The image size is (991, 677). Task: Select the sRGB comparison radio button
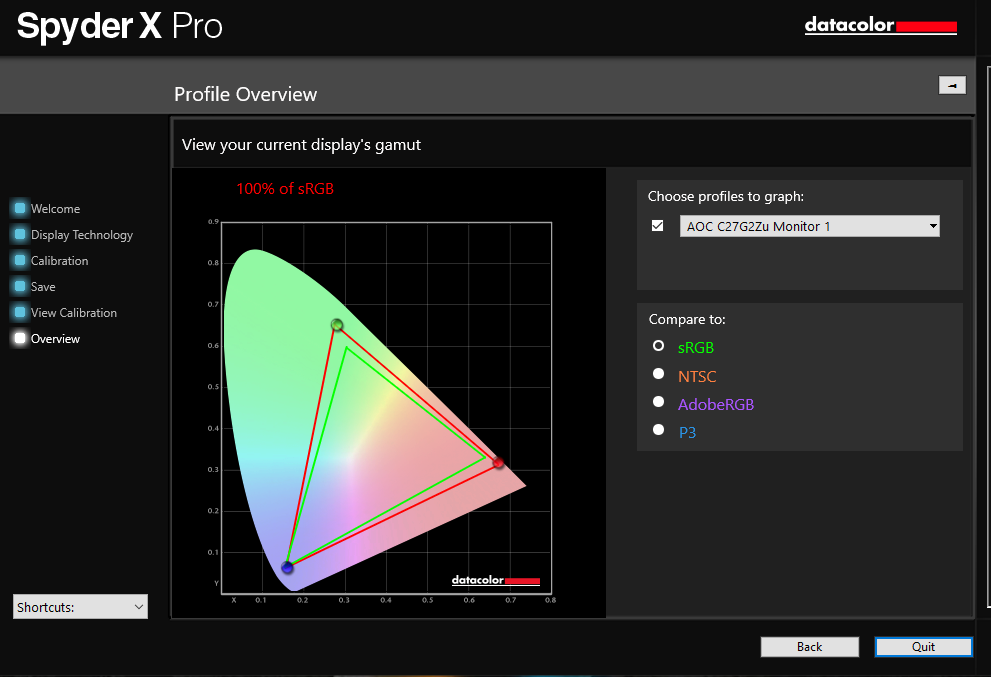pos(658,346)
